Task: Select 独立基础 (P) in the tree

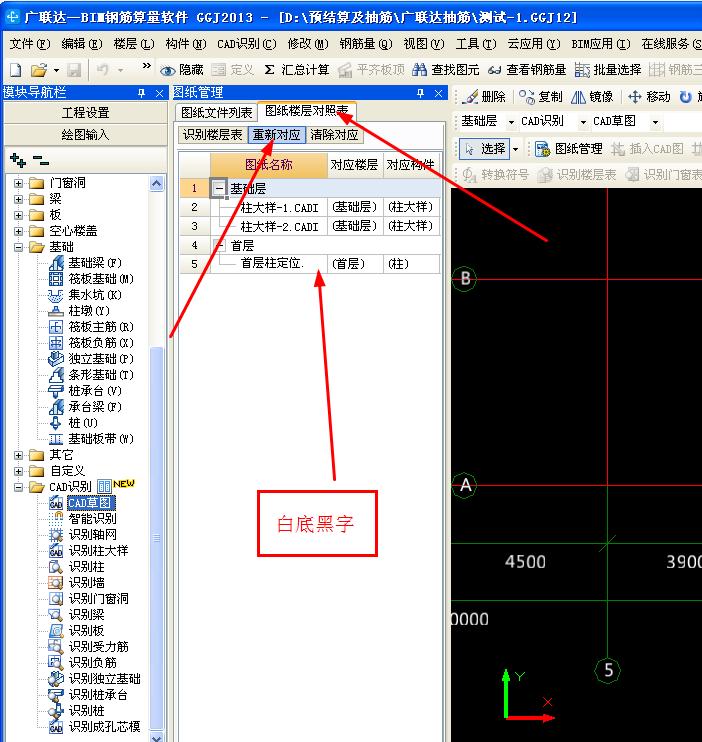Action: point(92,359)
